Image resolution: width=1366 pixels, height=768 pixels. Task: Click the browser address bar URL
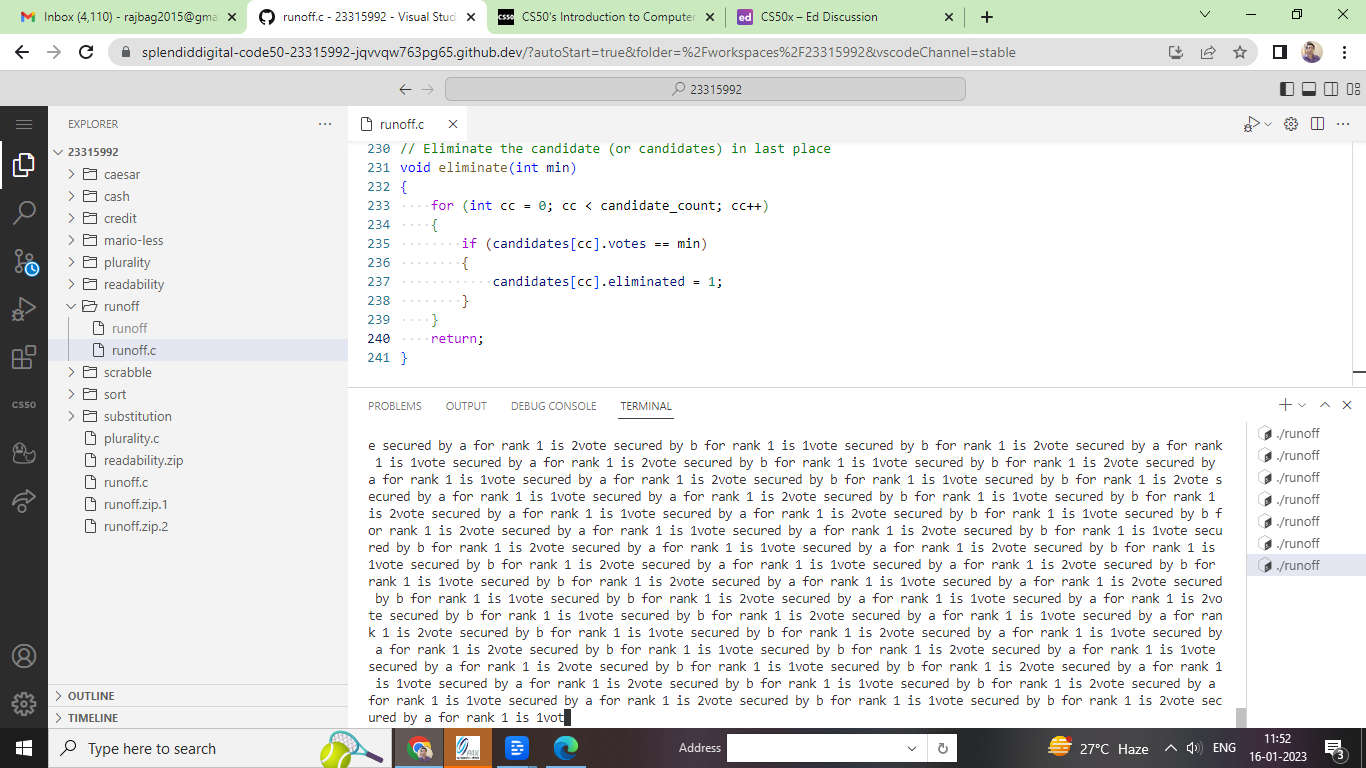click(579, 52)
